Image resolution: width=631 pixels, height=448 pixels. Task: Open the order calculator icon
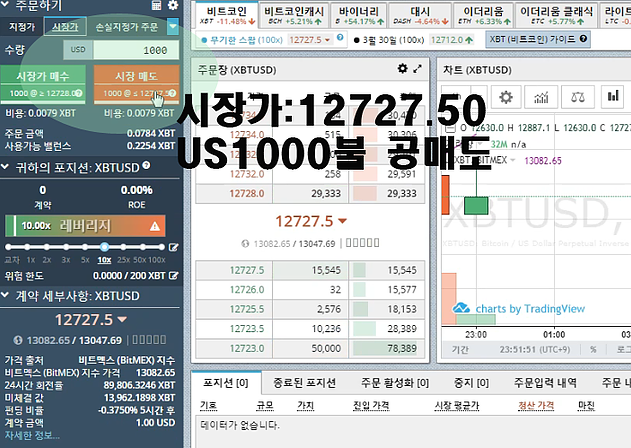point(156,6)
